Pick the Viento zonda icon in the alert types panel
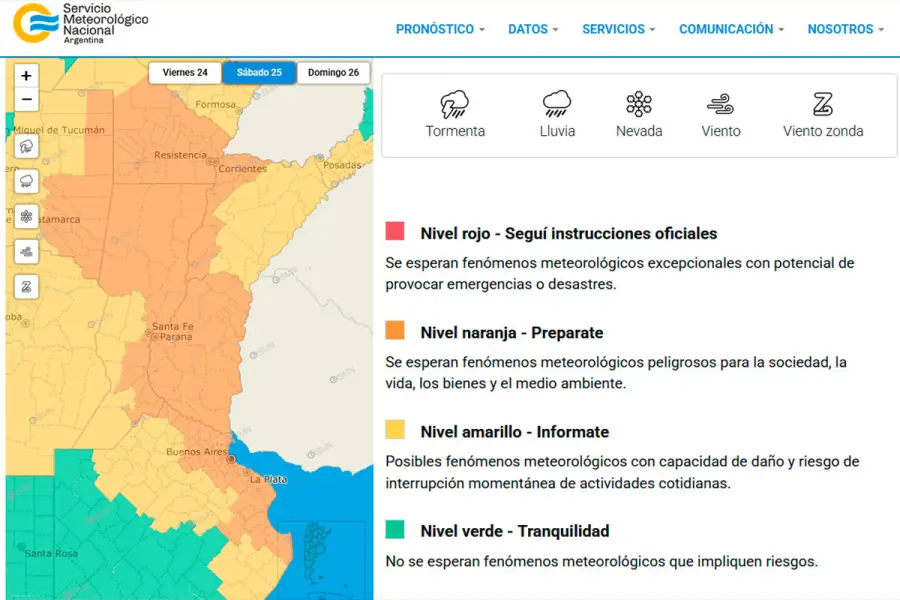 [x=822, y=105]
